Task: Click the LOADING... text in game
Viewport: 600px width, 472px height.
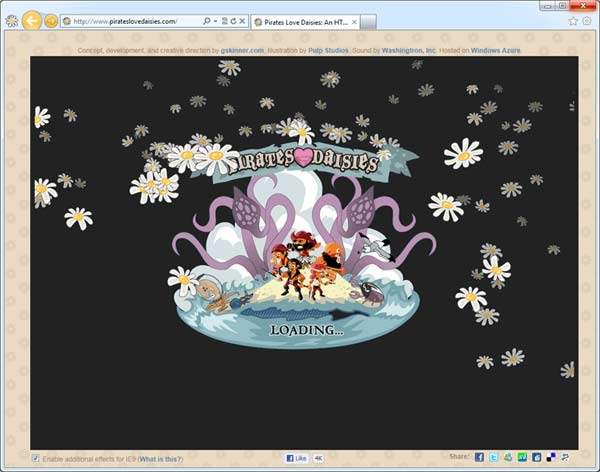Action: [x=307, y=330]
